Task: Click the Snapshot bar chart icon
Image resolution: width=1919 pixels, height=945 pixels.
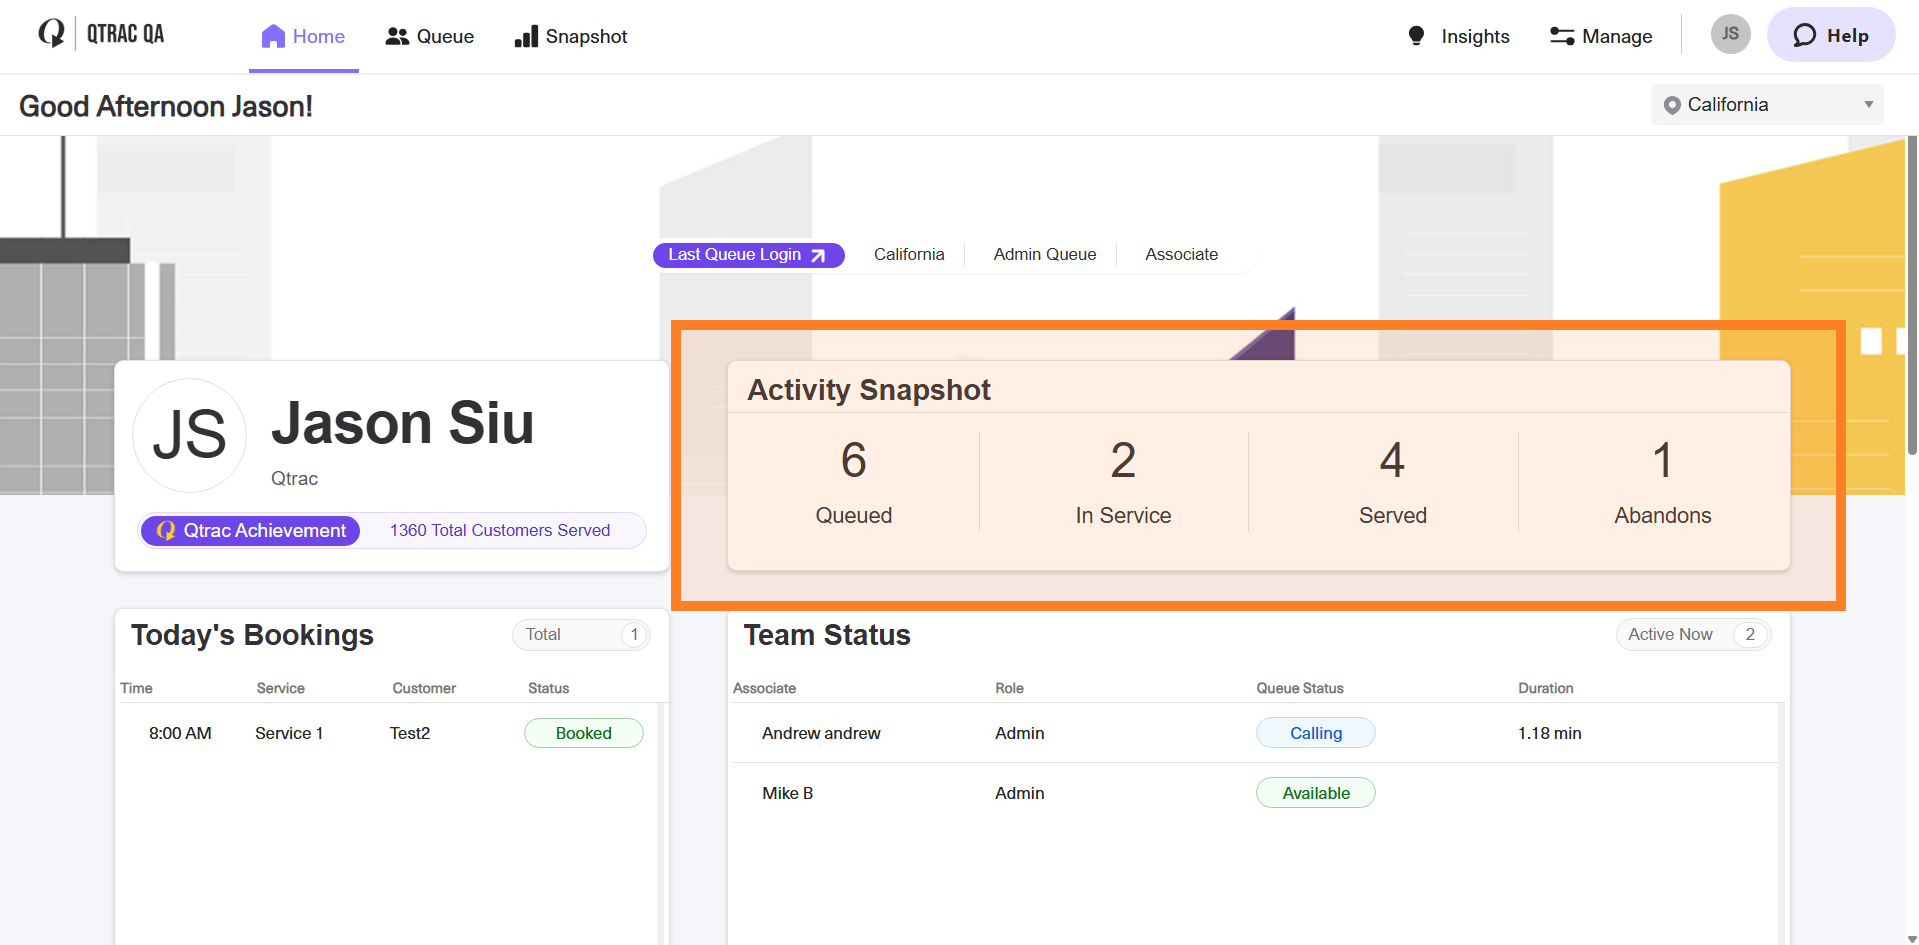Action: coord(526,37)
